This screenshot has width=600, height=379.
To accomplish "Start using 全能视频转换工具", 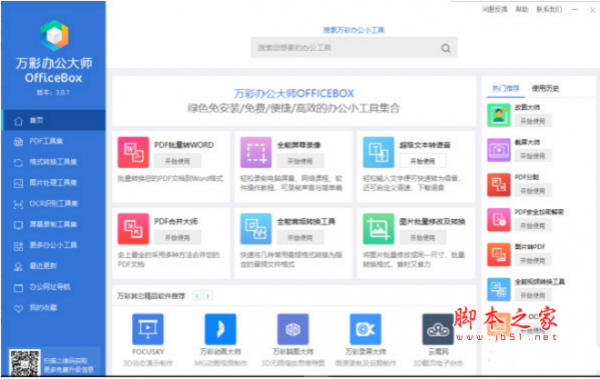I will (533, 296).
